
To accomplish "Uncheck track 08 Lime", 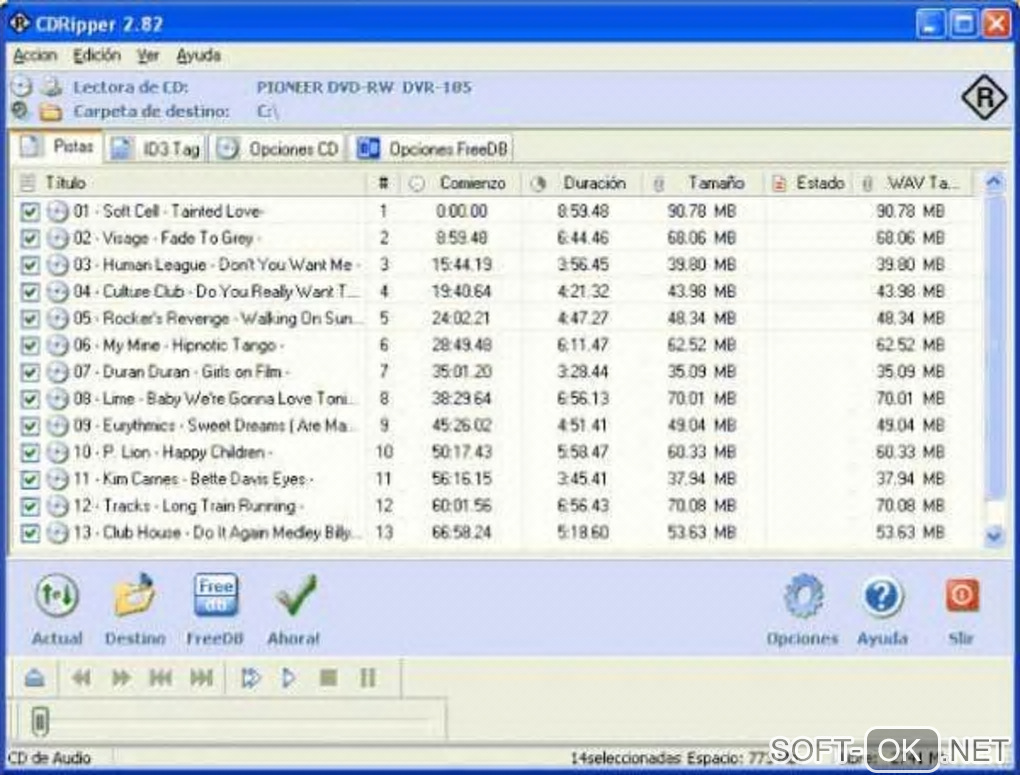I will tap(30, 399).
